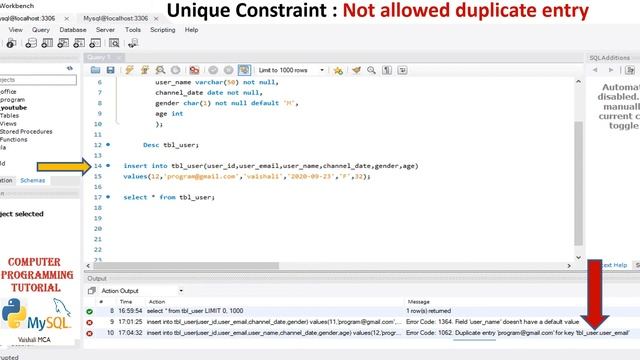Click back arrow in SQL Additions panel
The height and width of the screenshot is (360, 640).
point(595,70)
